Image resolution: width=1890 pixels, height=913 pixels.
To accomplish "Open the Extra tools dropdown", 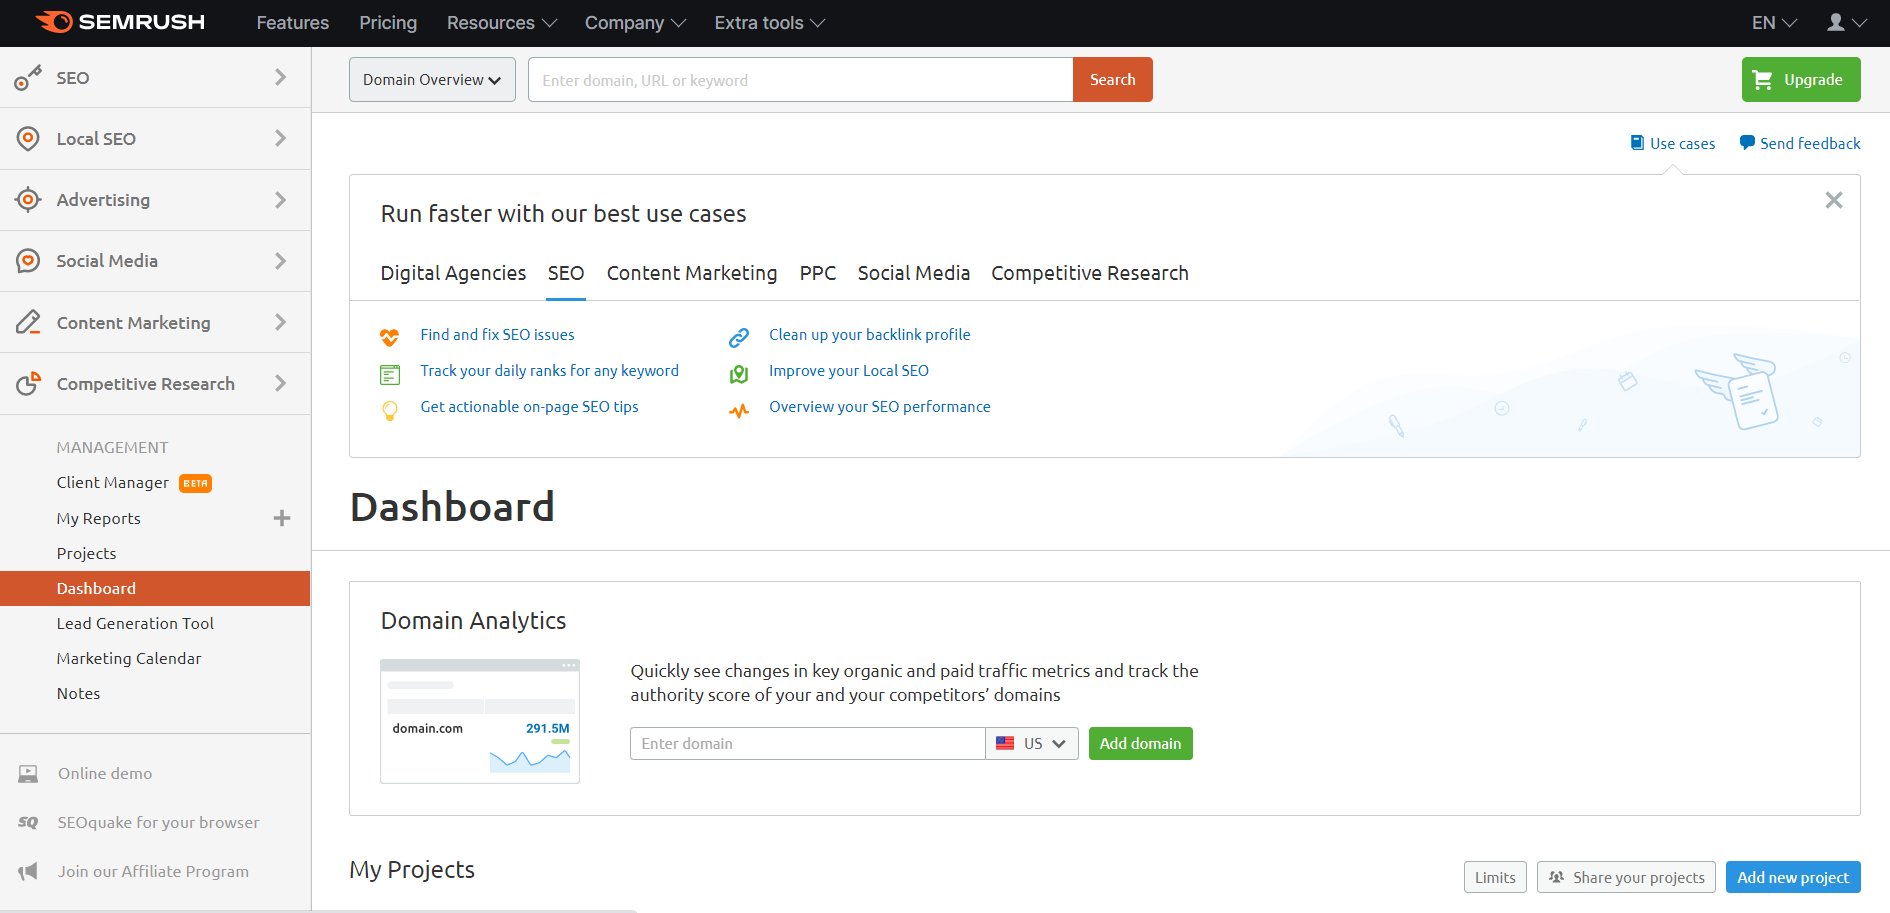I will click(x=769, y=22).
